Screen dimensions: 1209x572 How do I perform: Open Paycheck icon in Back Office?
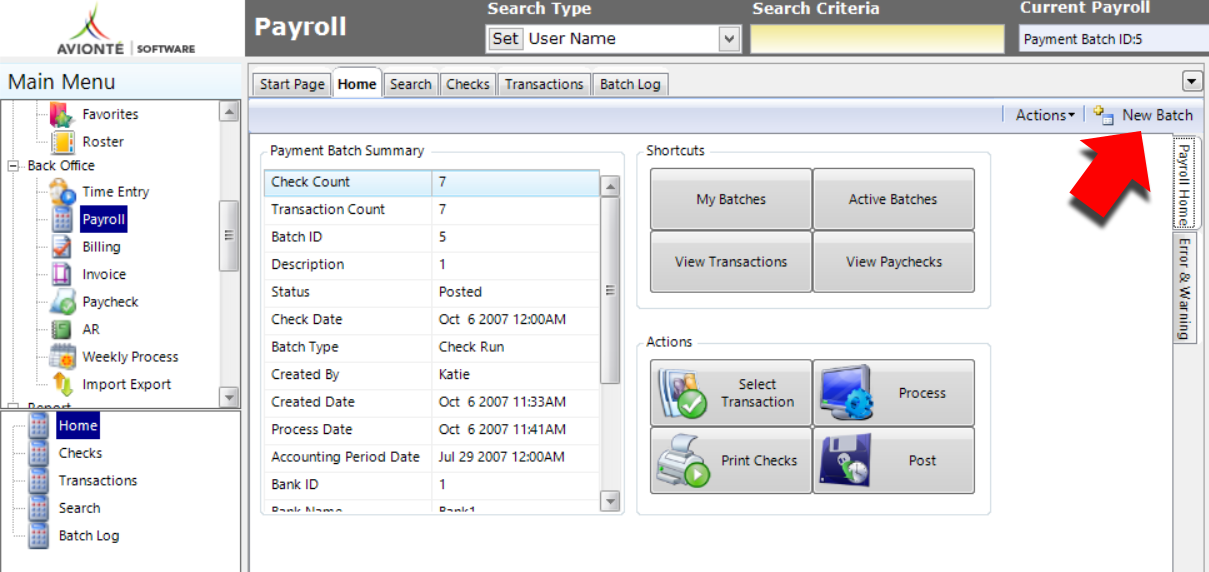point(62,302)
